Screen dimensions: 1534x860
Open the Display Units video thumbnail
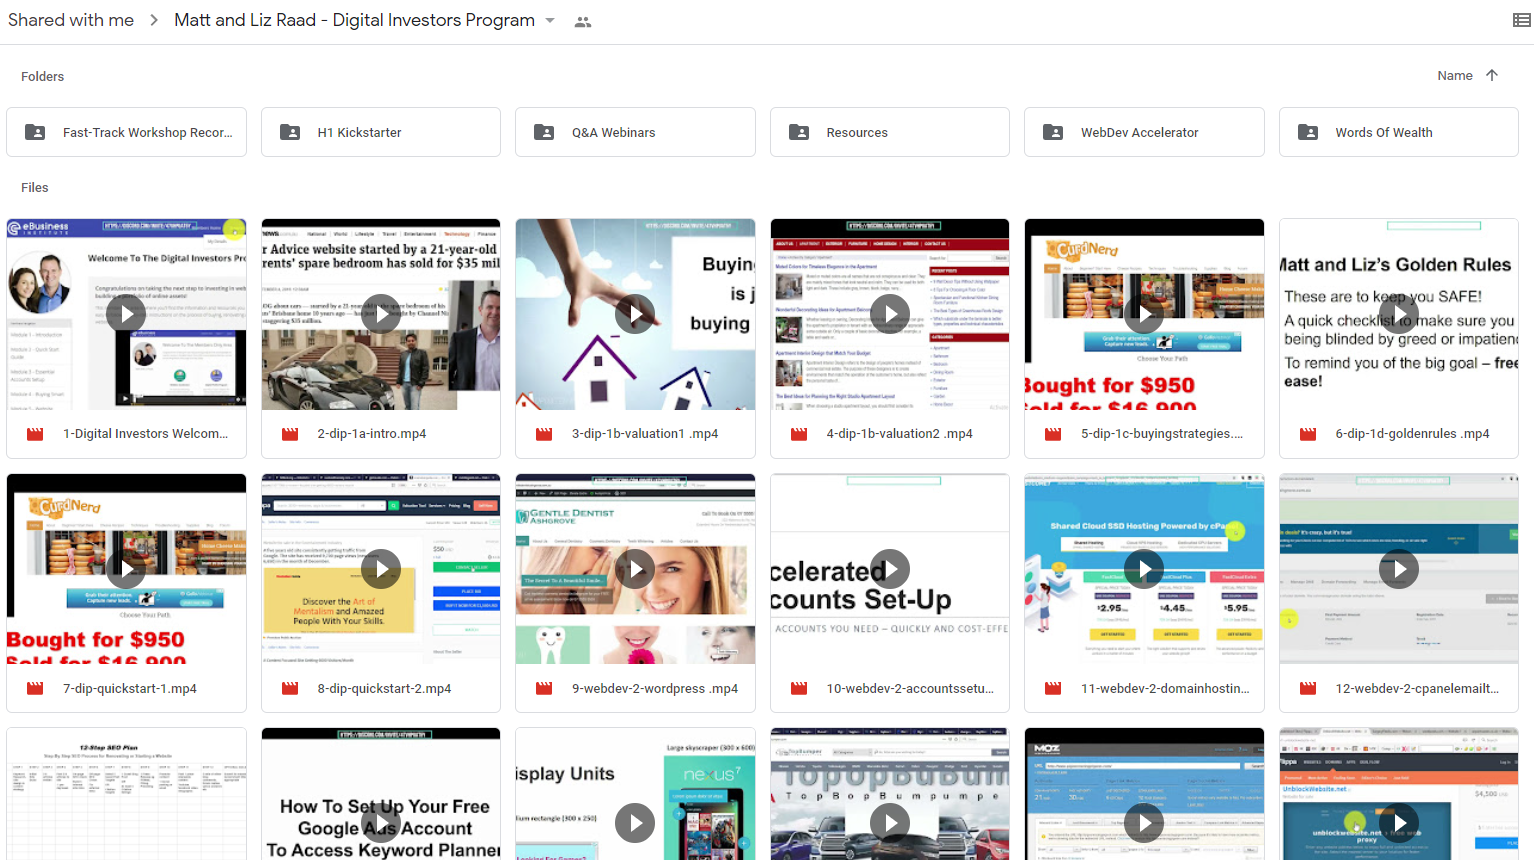[x=635, y=794]
